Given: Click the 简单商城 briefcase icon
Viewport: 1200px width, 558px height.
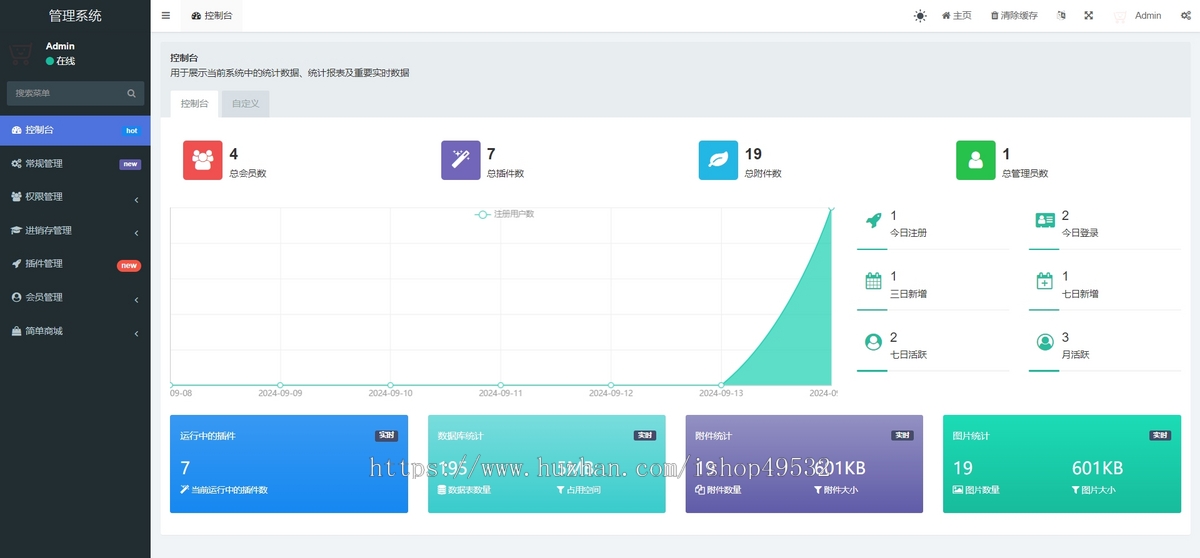Looking at the screenshot, I should tap(16, 331).
